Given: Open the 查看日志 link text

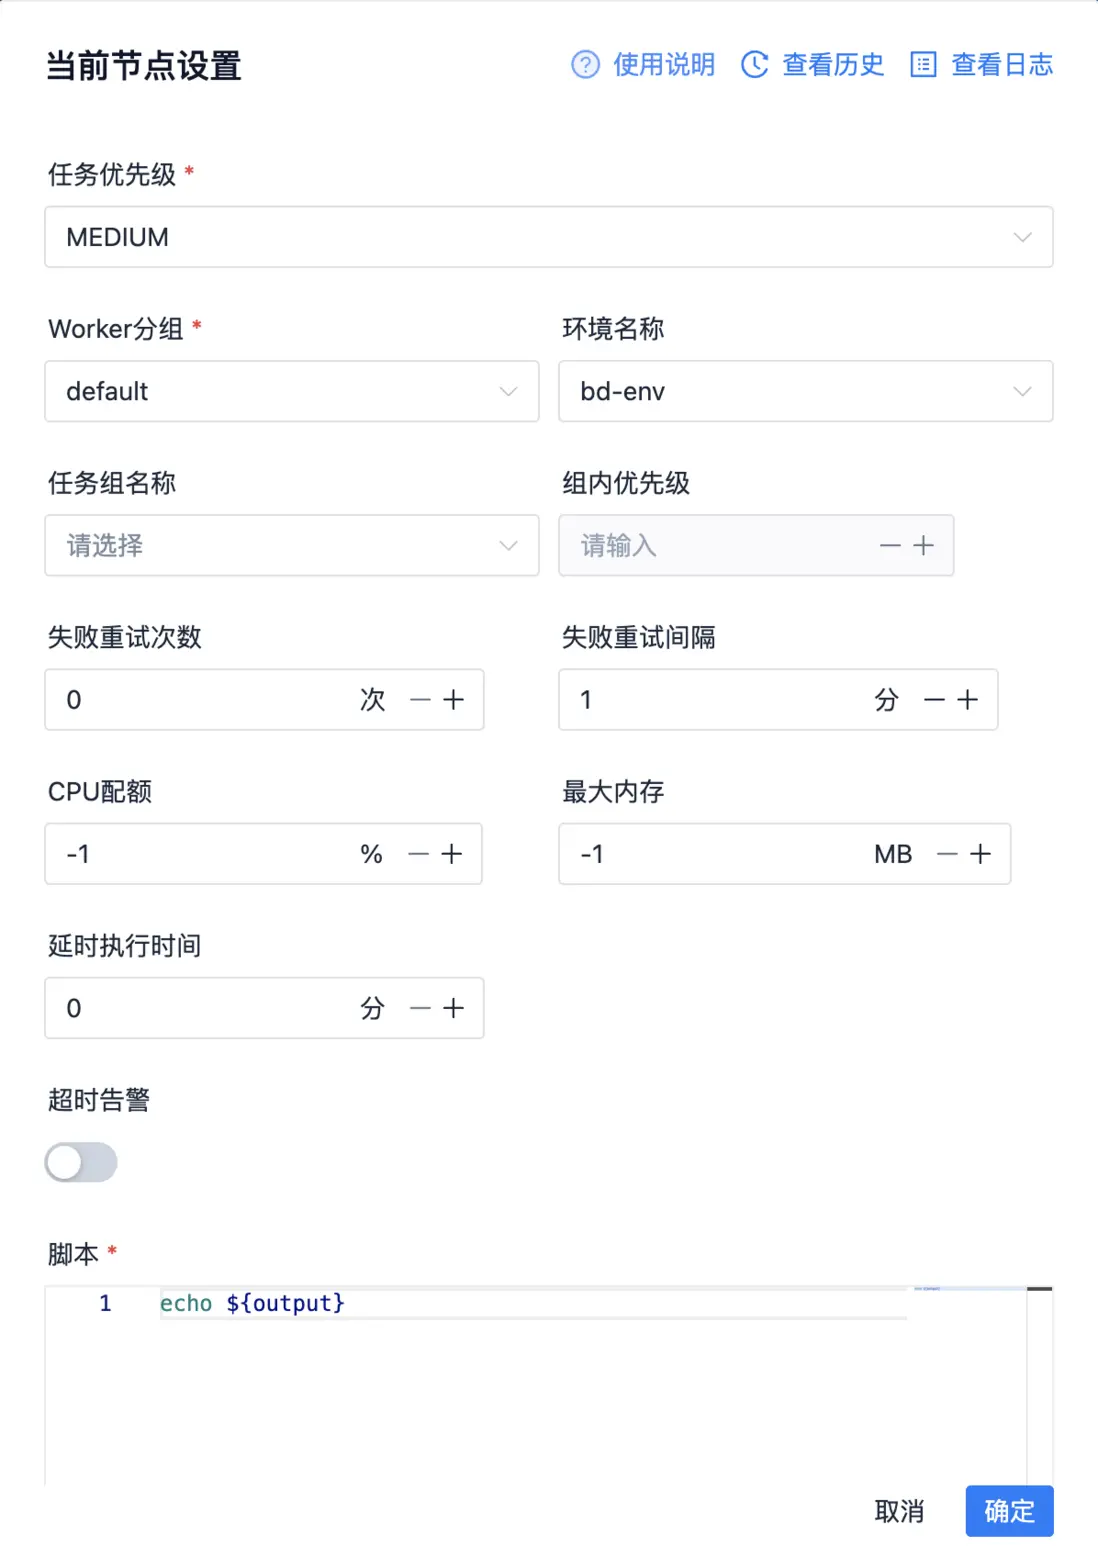Looking at the screenshot, I should 1002,65.
